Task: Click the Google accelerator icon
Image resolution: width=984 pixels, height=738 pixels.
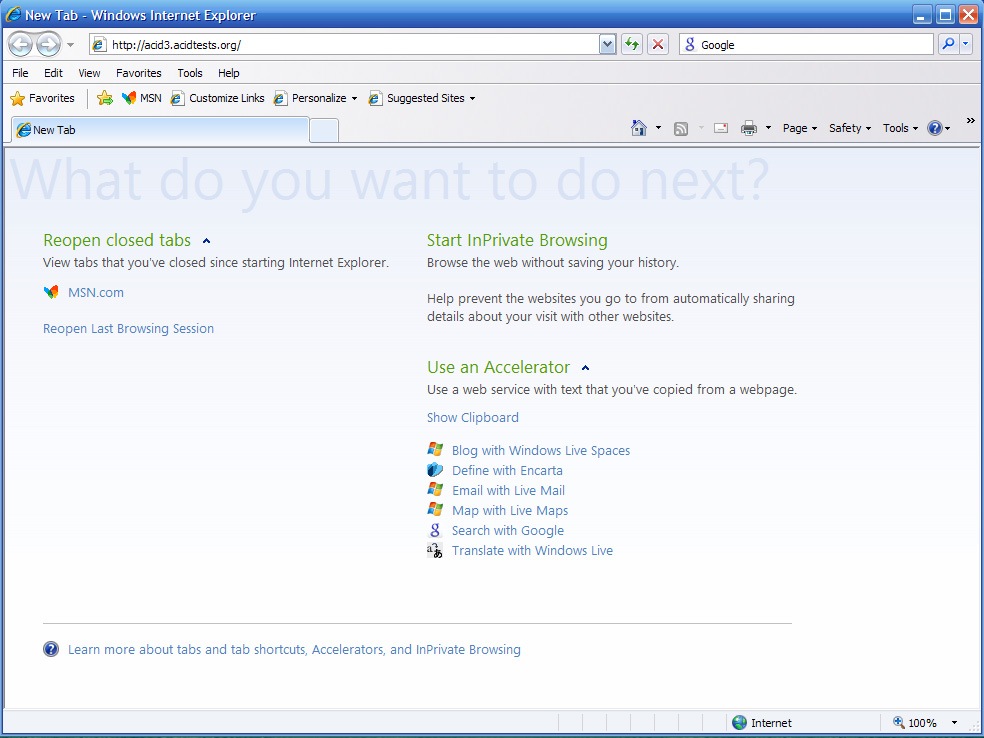Action: click(x=435, y=530)
